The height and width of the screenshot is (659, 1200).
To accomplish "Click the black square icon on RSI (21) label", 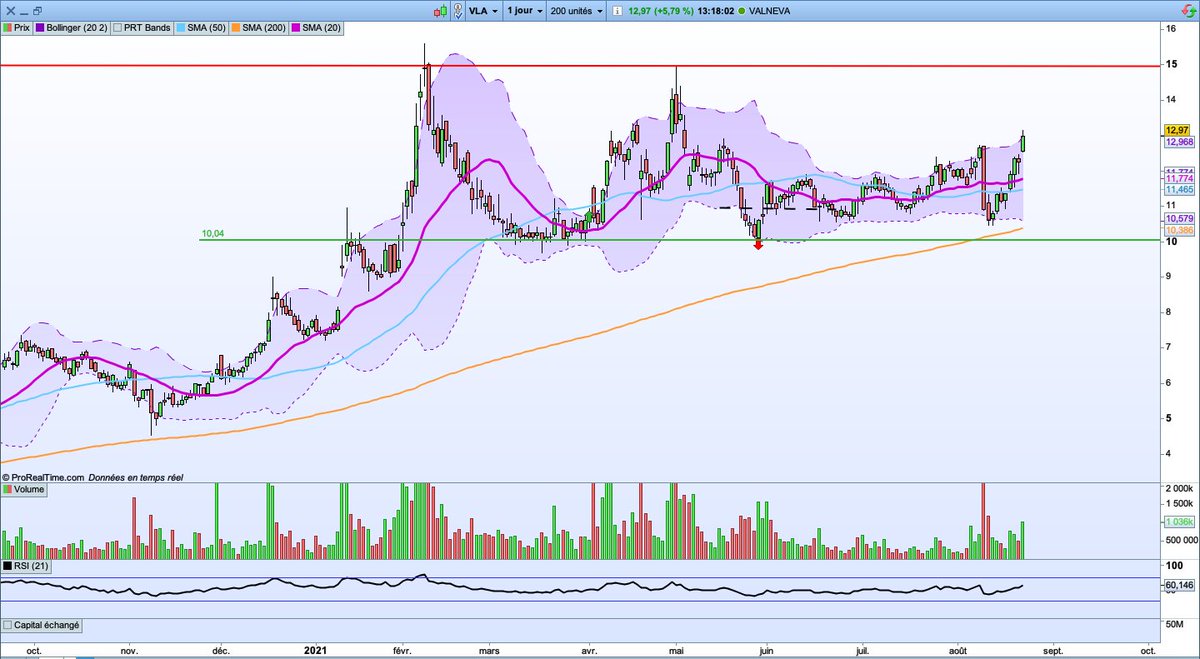I will pyautogui.click(x=7, y=567).
